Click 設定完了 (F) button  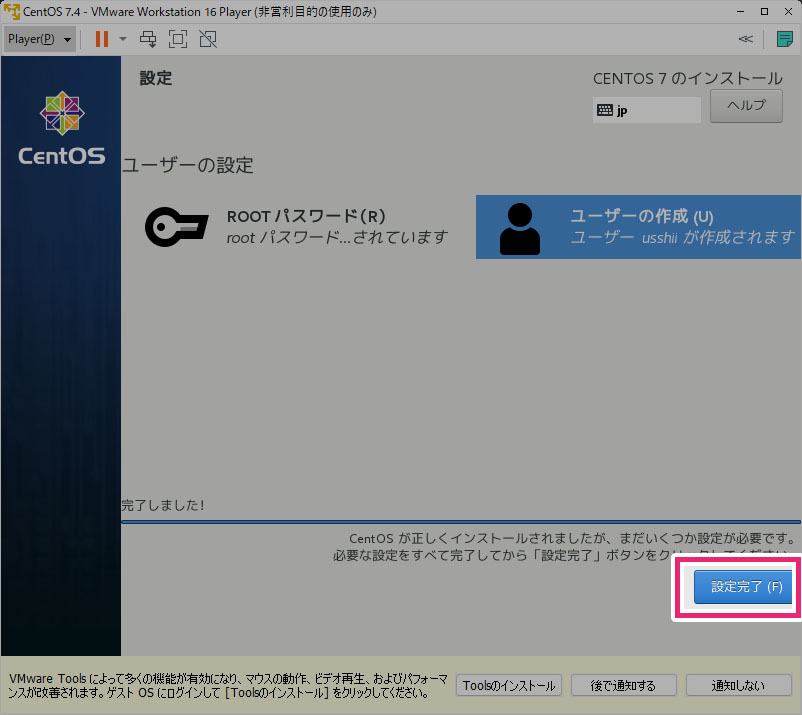coord(743,587)
